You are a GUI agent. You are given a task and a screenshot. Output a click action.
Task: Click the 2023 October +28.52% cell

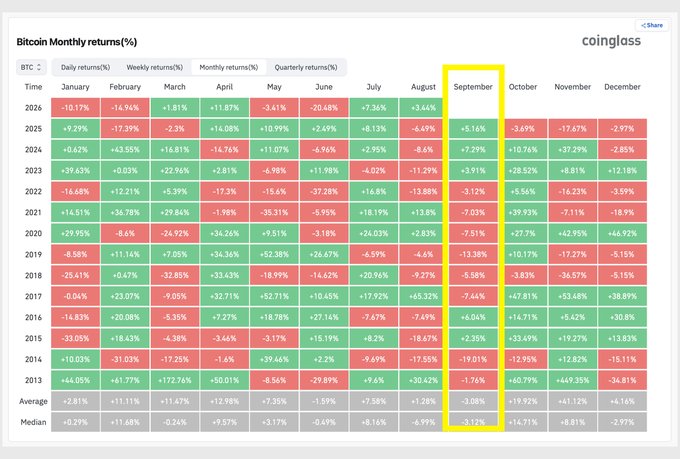coord(523,170)
